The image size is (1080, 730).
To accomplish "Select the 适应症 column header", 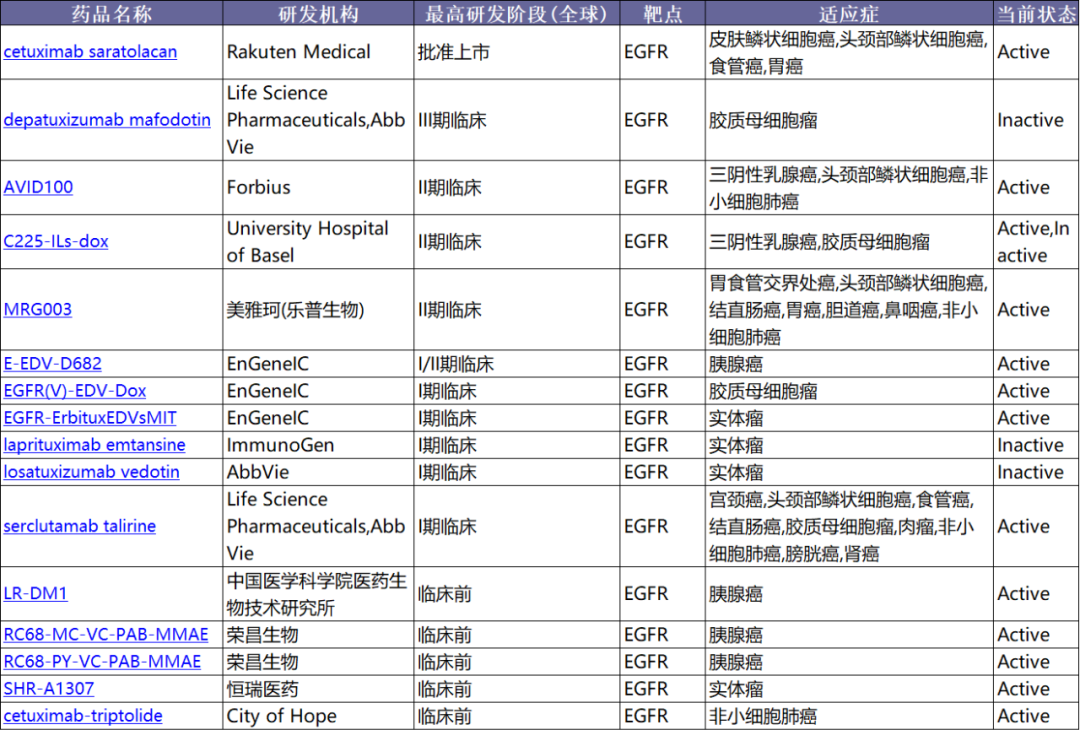I will (849, 13).
